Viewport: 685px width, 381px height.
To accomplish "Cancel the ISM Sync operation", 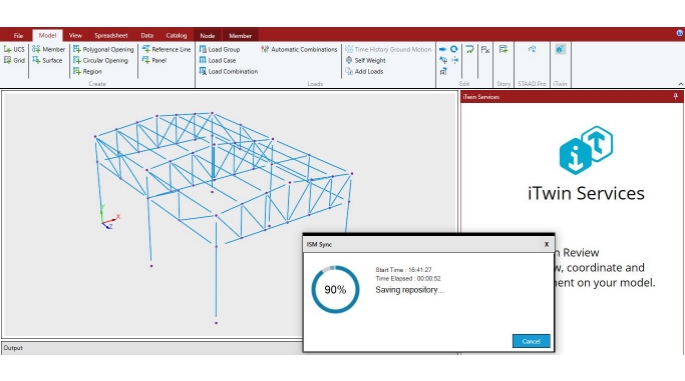I will point(531,341).
